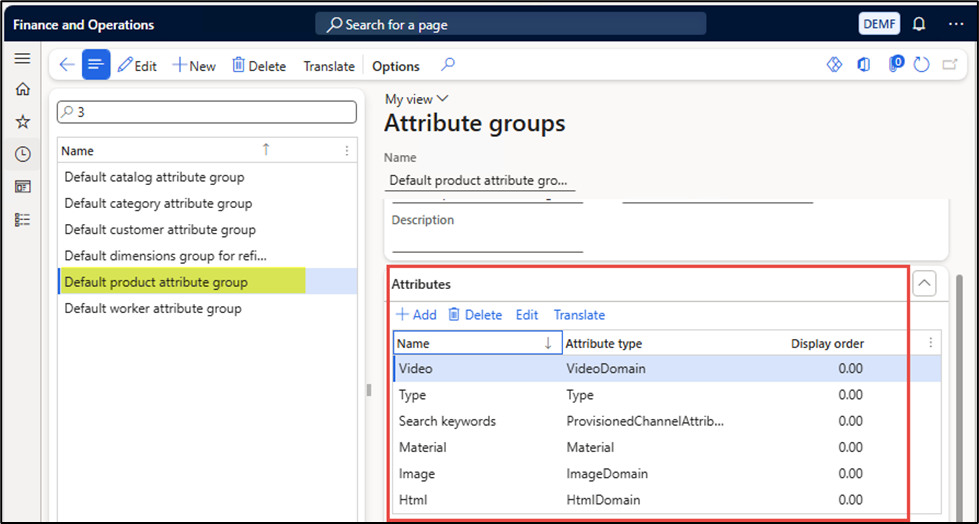Open Modules list icon in sidebar
Screen dimensions: 979x524
pos(22,219)
